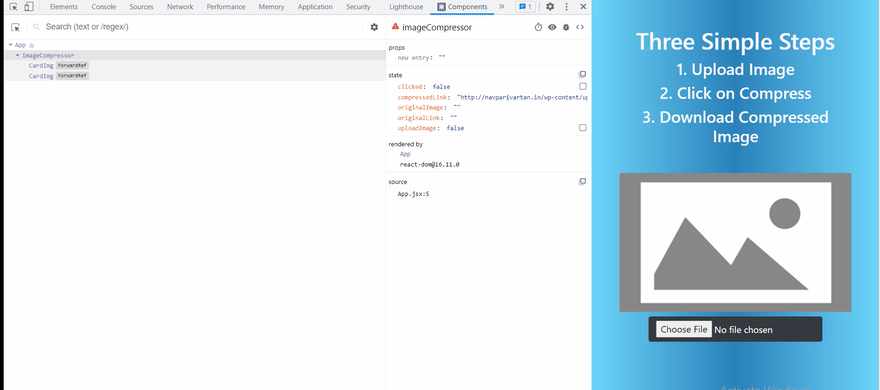This screenshot has width=880, height=390.
Task: Open DevTools settings gear
Action: pos(550,7)
